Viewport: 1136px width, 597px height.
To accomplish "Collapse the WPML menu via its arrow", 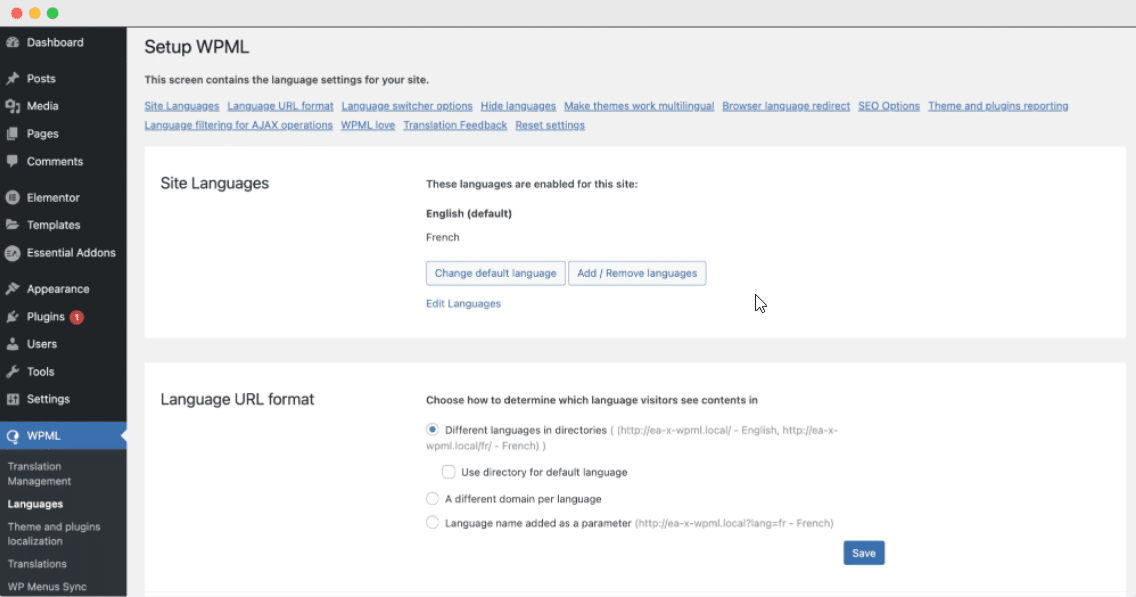I will coord(123,435).
